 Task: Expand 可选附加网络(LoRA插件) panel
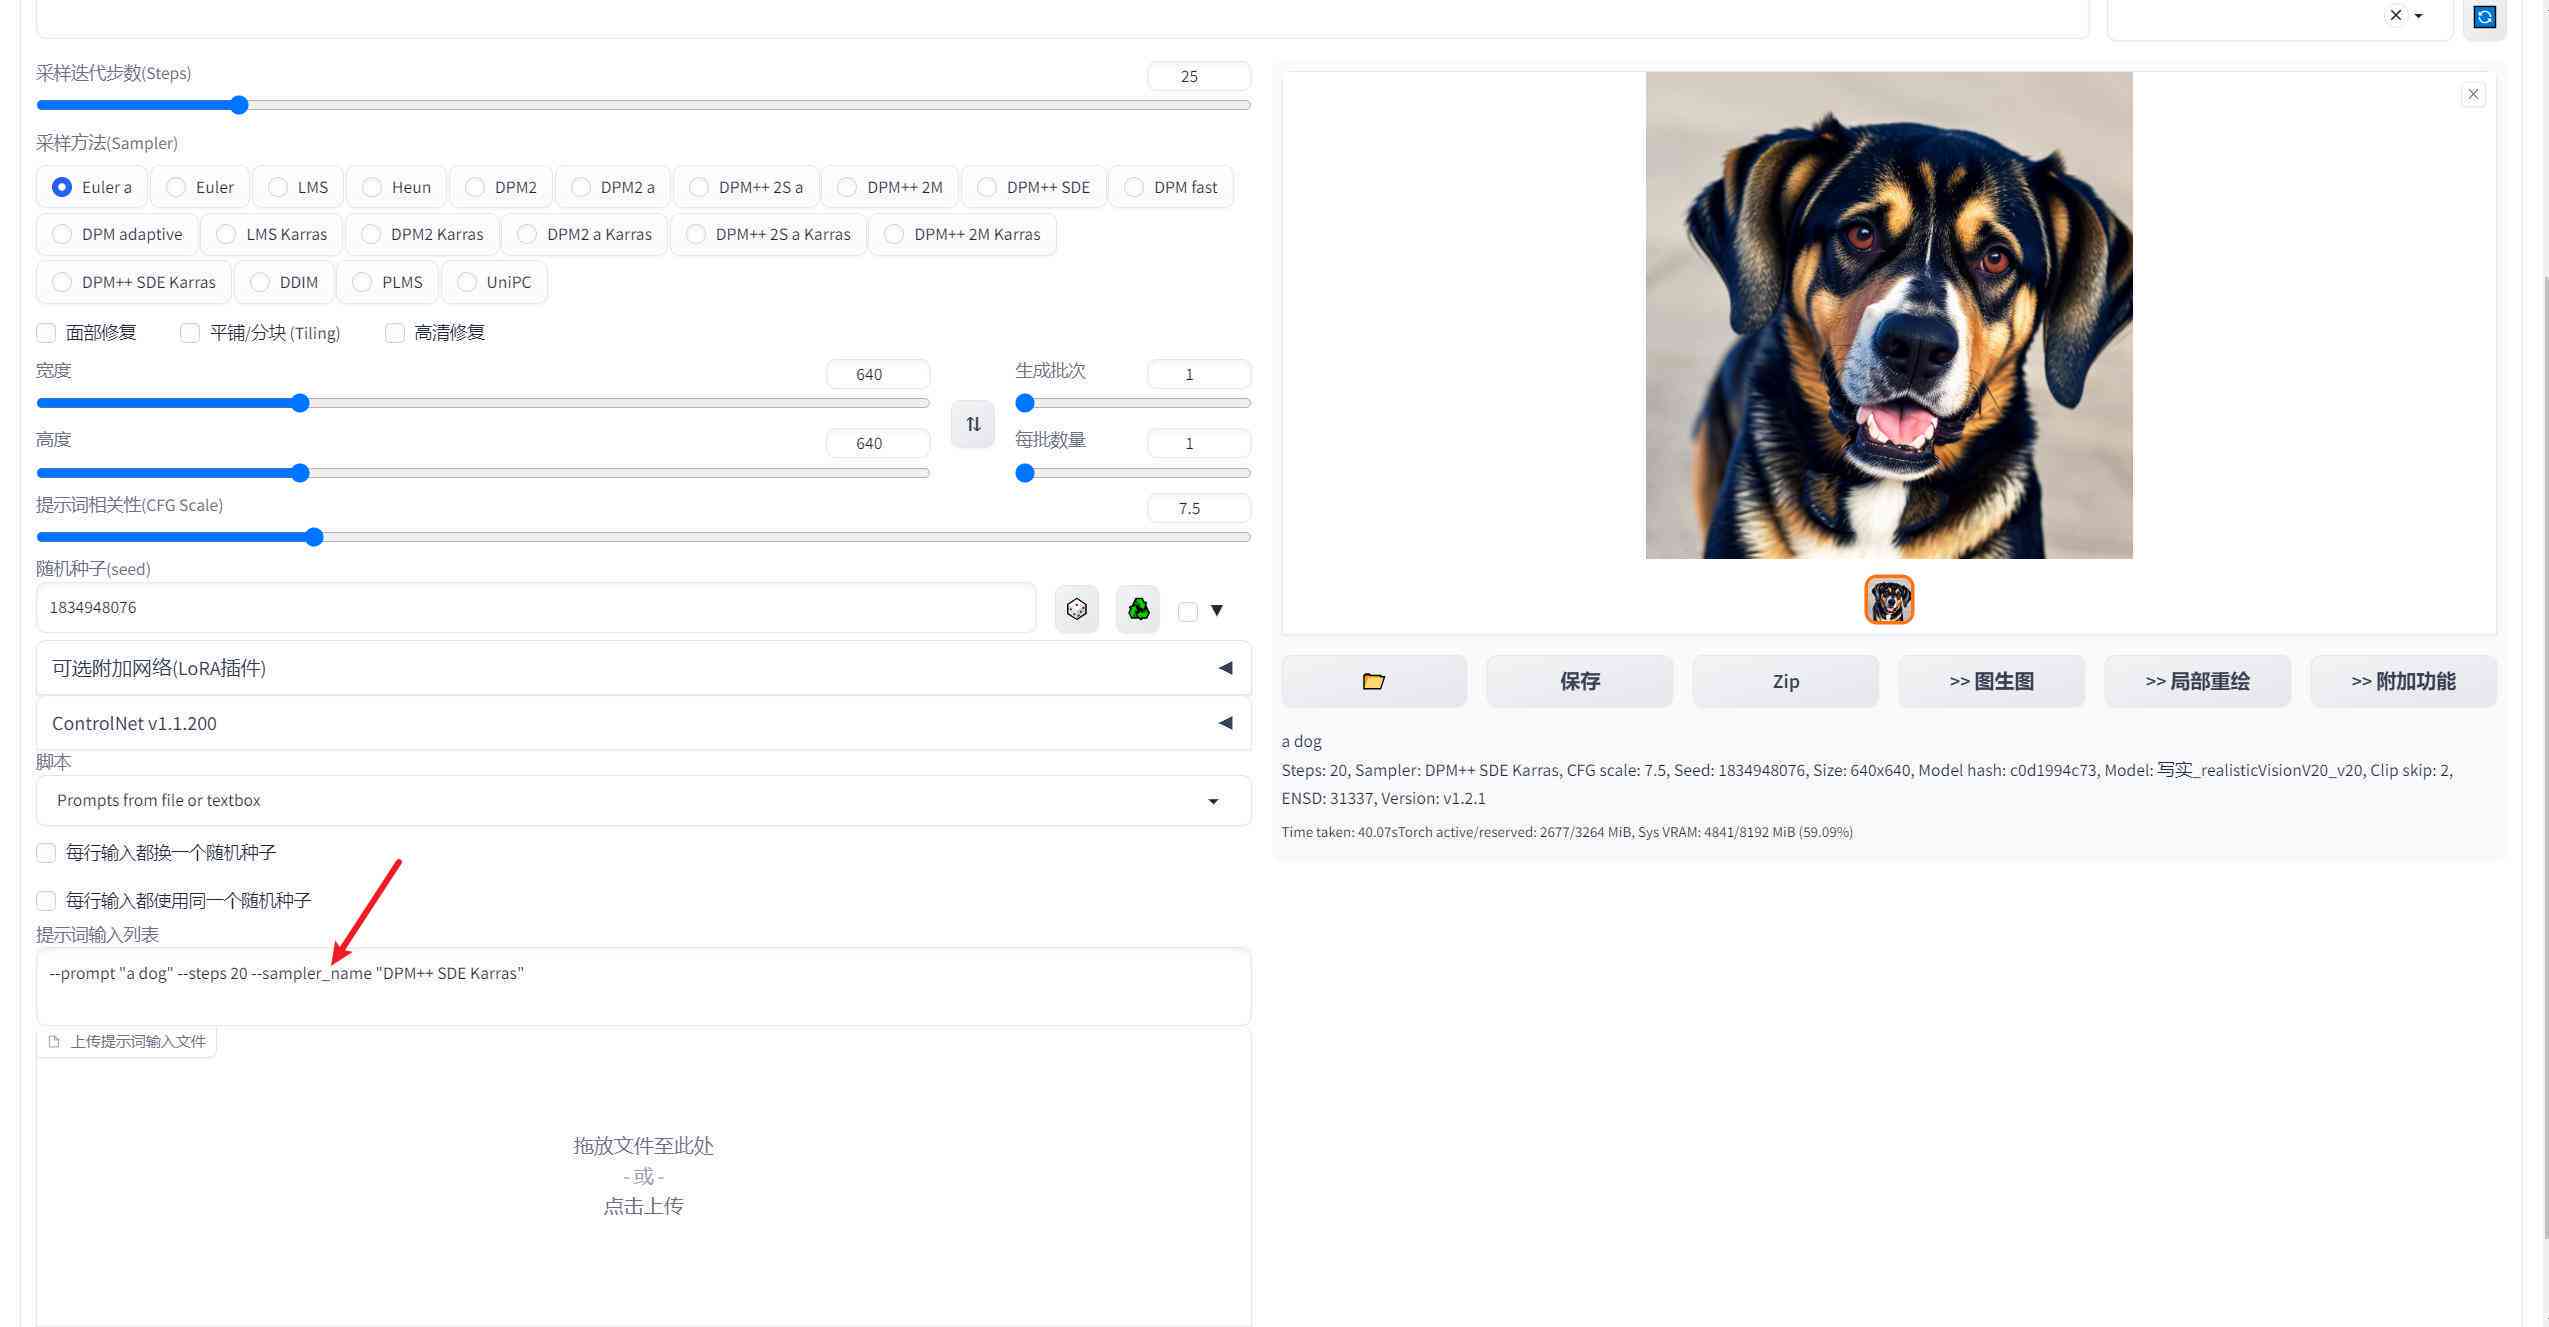(643, 668)
